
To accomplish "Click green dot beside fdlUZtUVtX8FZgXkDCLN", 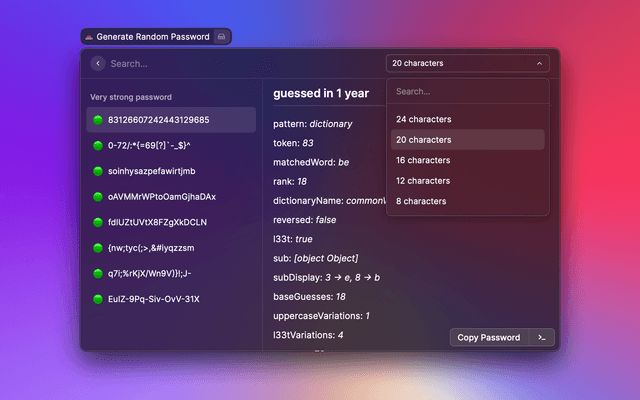I will [98, 222].
